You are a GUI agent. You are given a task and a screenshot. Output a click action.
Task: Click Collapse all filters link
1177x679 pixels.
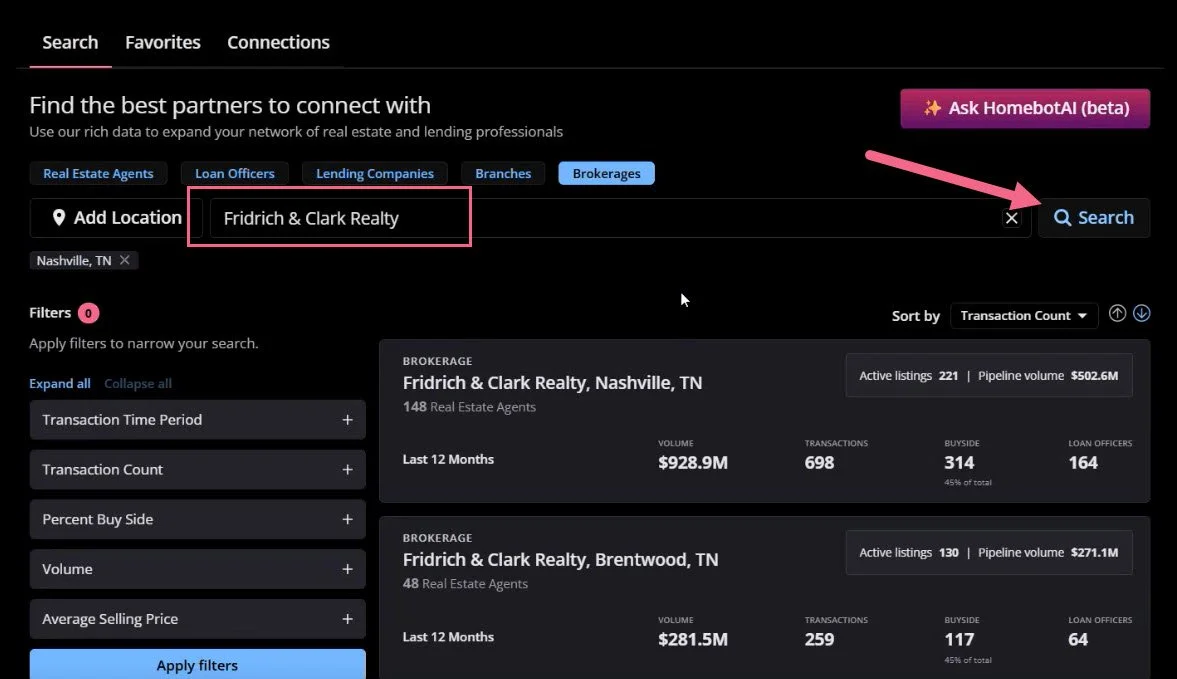(138, 383)
